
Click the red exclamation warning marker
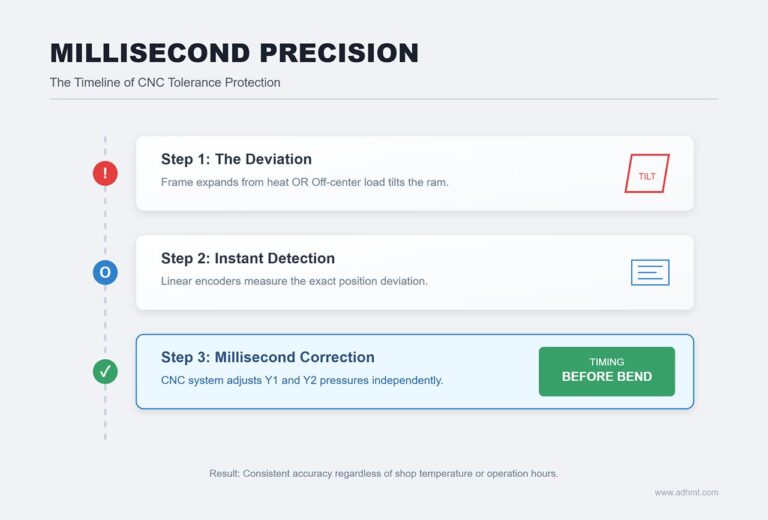[x=105, y=173]
